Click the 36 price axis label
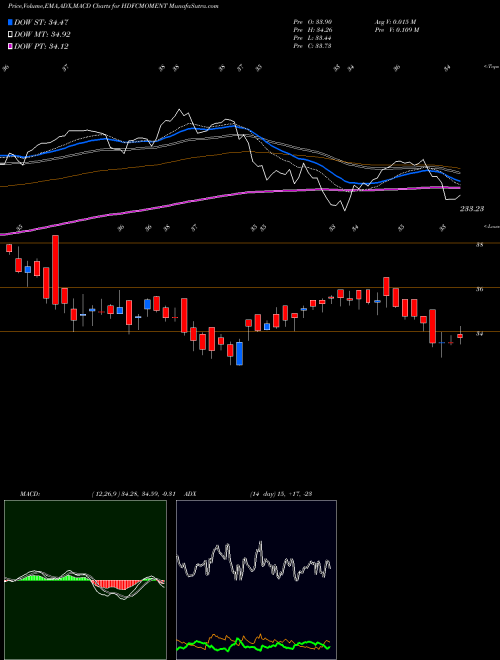Viewport: 500px width, 660px height. [x=479, y=289]
